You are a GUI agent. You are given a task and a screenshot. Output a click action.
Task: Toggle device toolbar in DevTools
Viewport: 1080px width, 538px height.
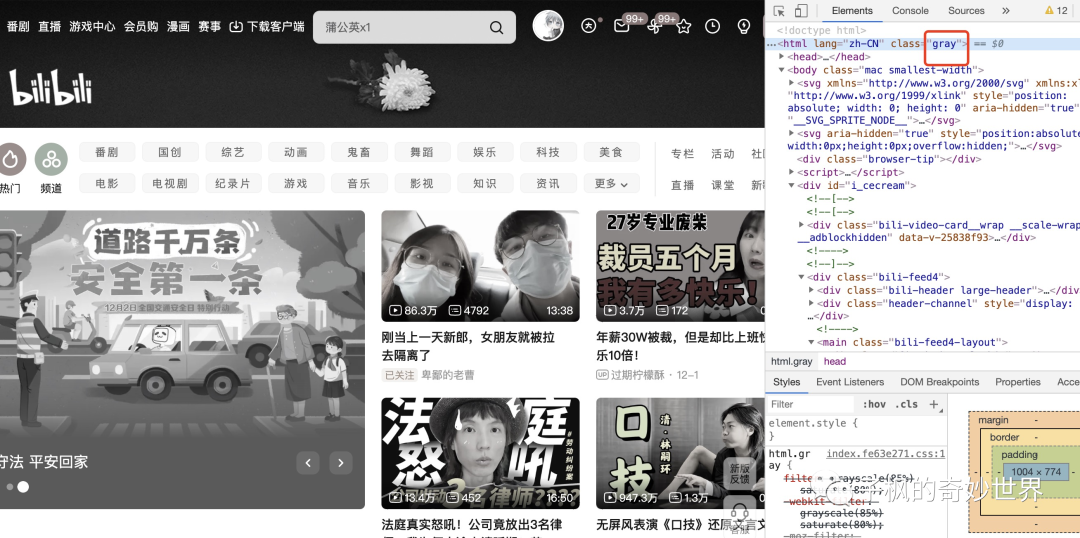pyautogui.click(x=801, y=10)
